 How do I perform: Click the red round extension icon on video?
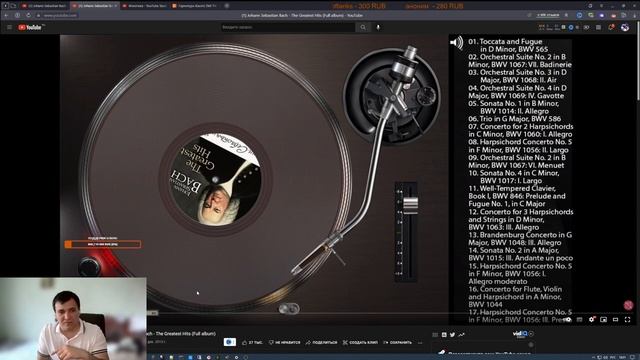628,305
